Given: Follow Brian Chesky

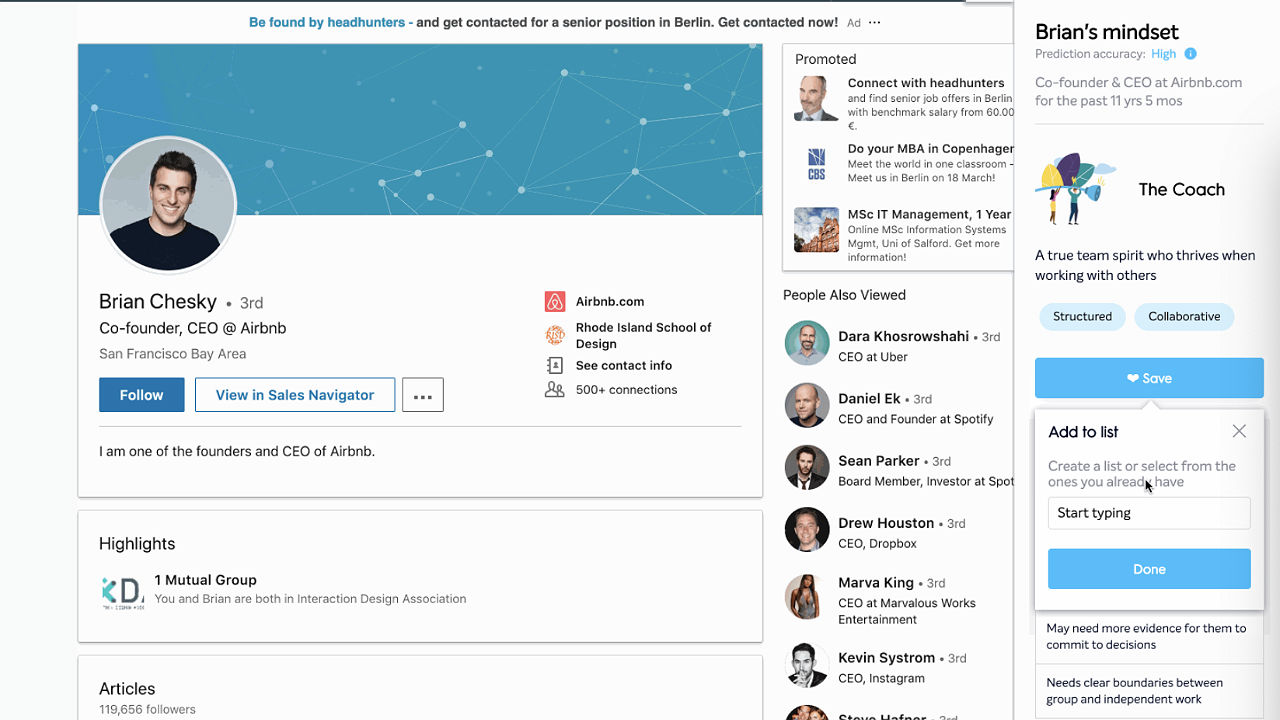Looking at the screenshot, I should pyautogui.click(x=141, y=394).
